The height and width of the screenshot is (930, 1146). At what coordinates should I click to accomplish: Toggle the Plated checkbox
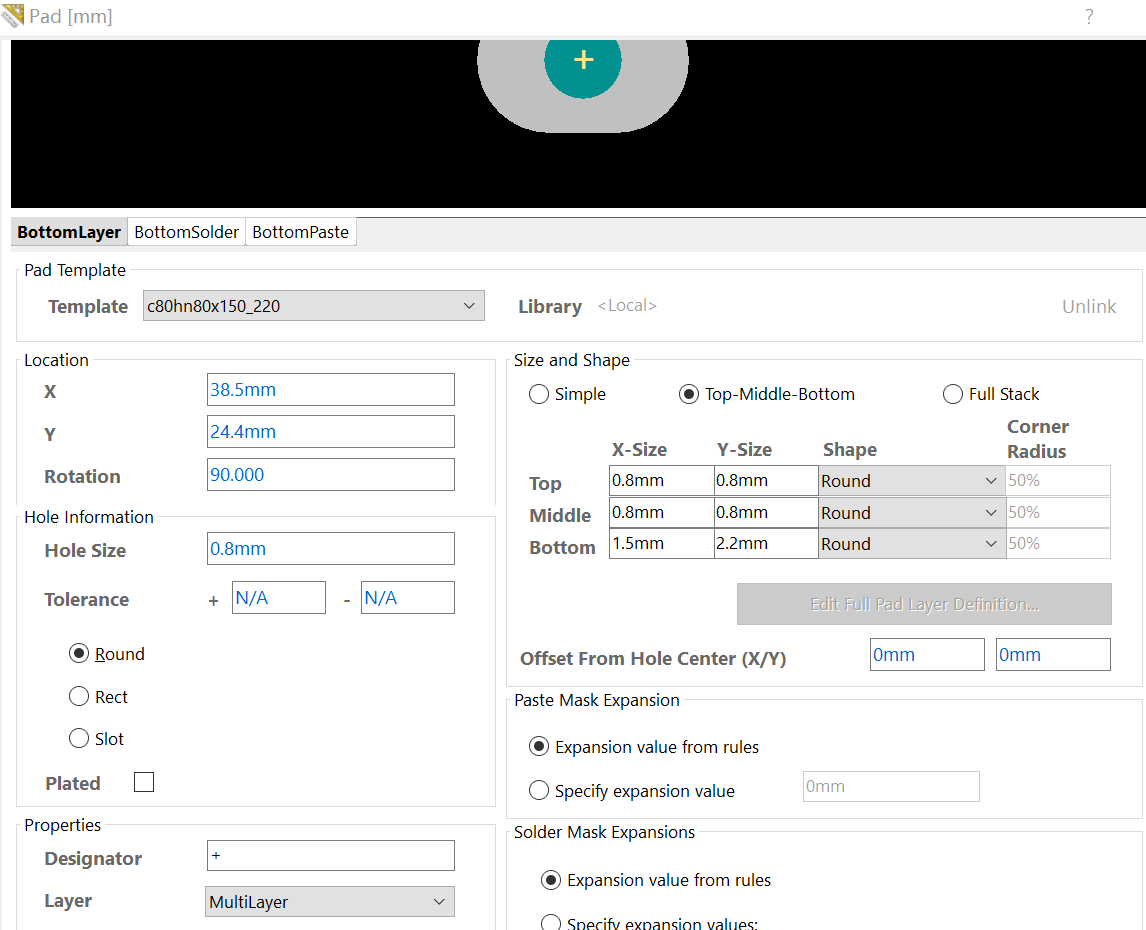click(x=144, y=782)
